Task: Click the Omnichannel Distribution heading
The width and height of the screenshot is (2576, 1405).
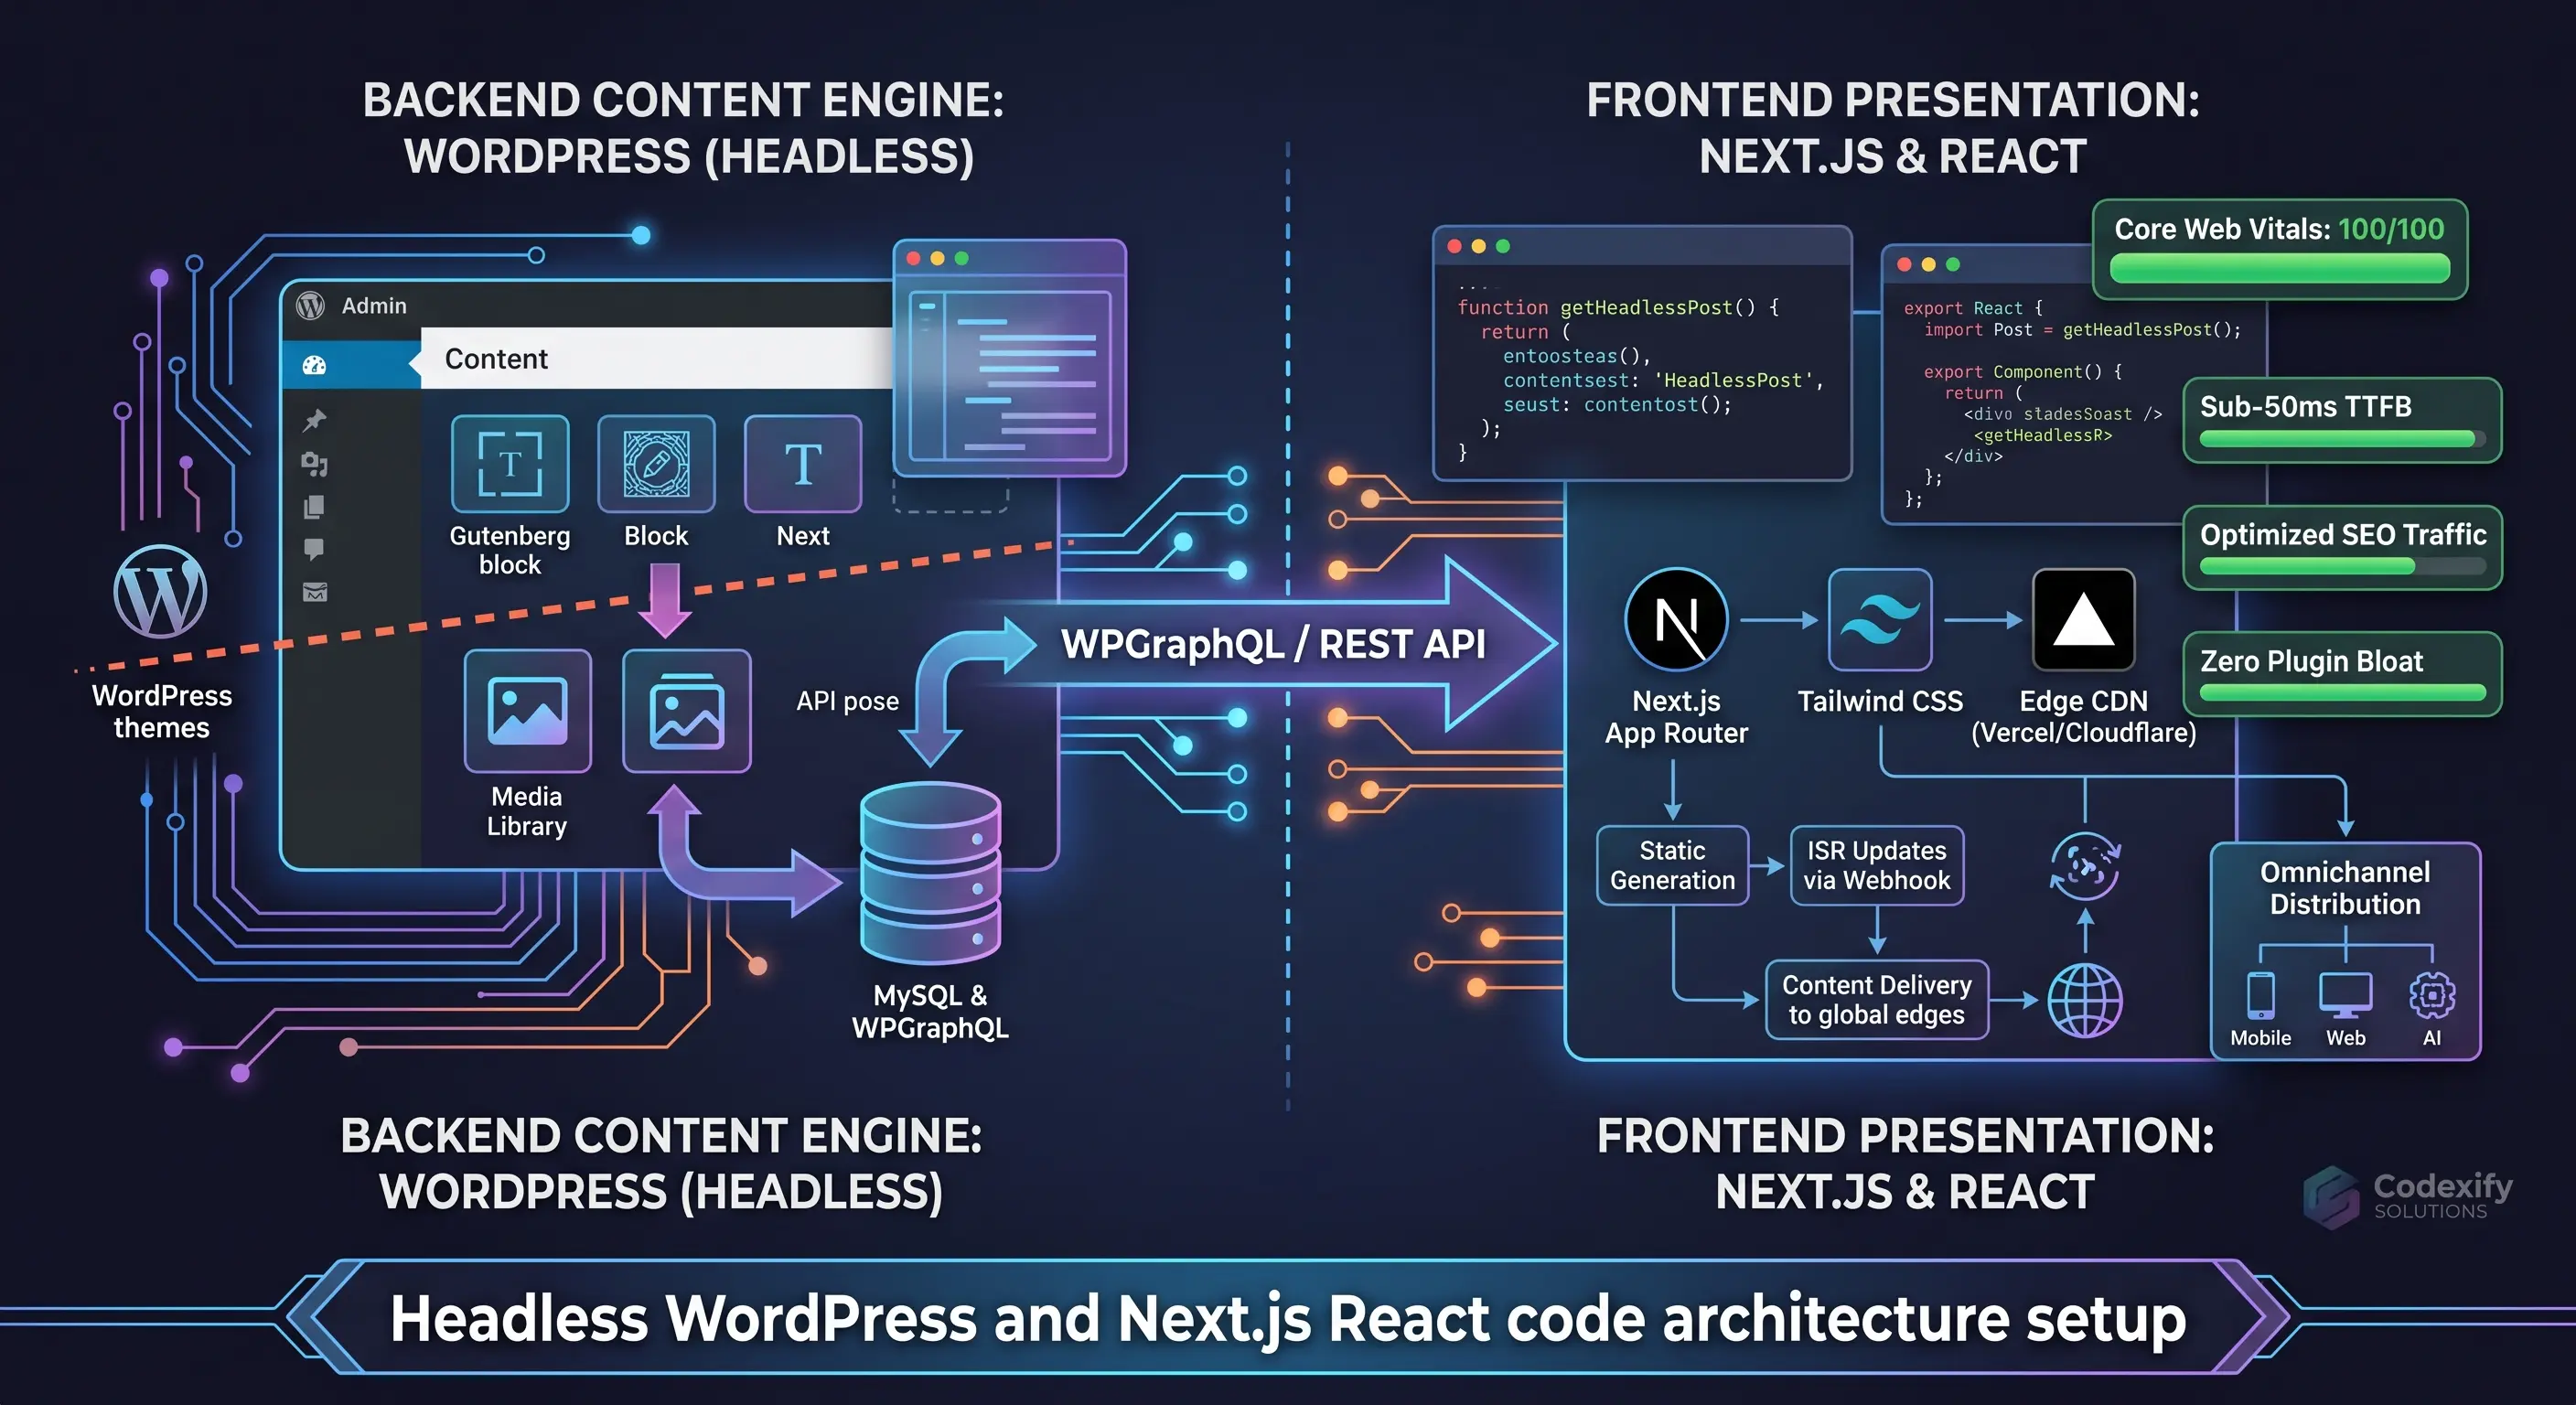Action: (2345, 888)
